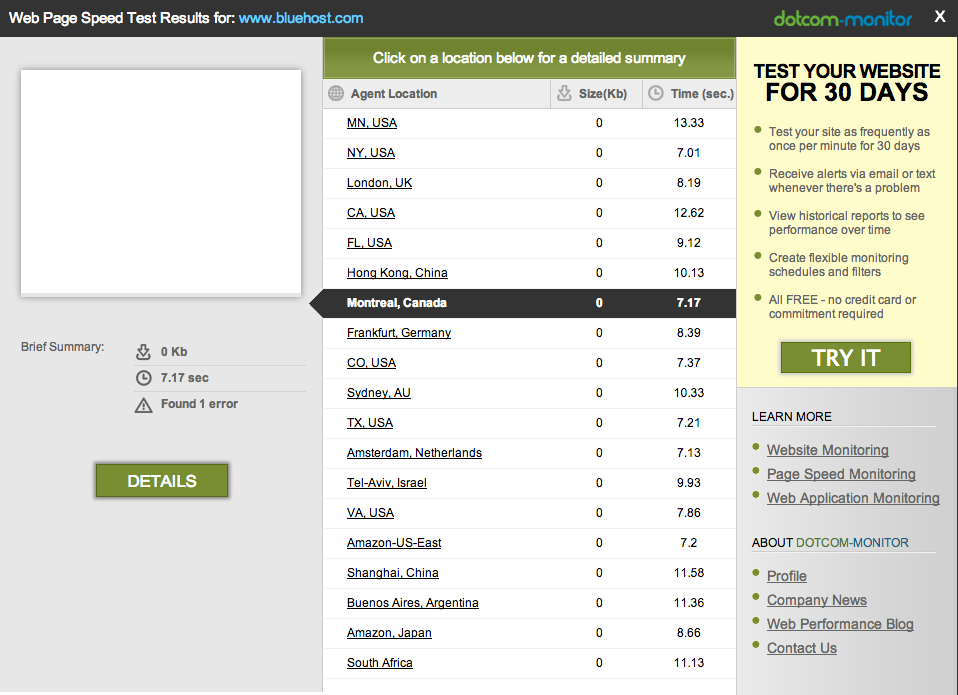Select the Tel-Aviv, Israel location
958x695 pixels.
pyautogui.click(x=387, y=482)
